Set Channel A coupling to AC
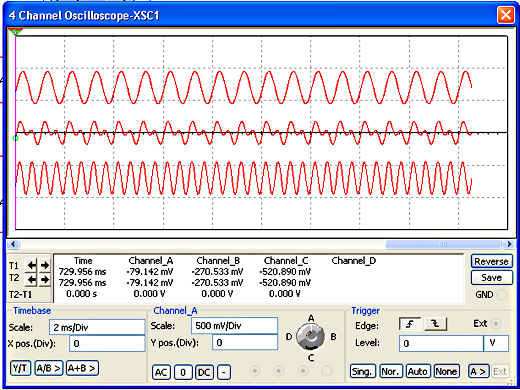520x390 pixels. pyautogui.click(x=161, y=372)
